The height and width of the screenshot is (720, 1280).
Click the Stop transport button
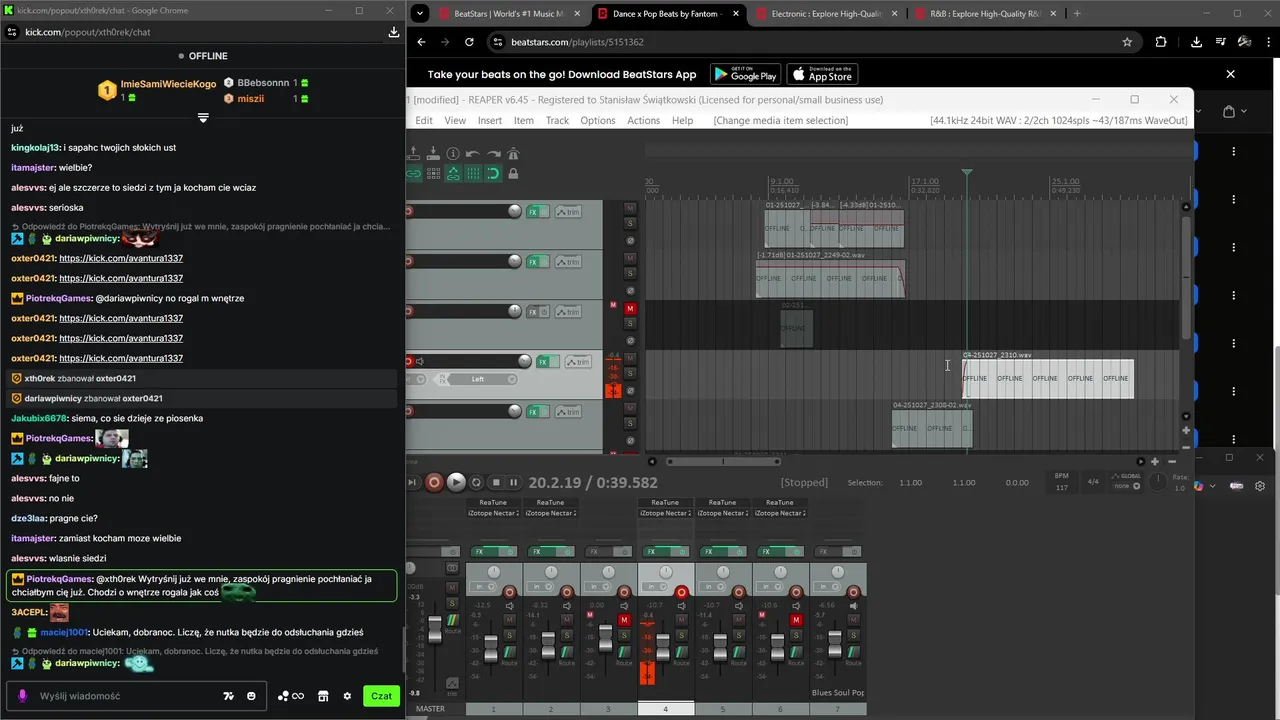coord(496,482)
